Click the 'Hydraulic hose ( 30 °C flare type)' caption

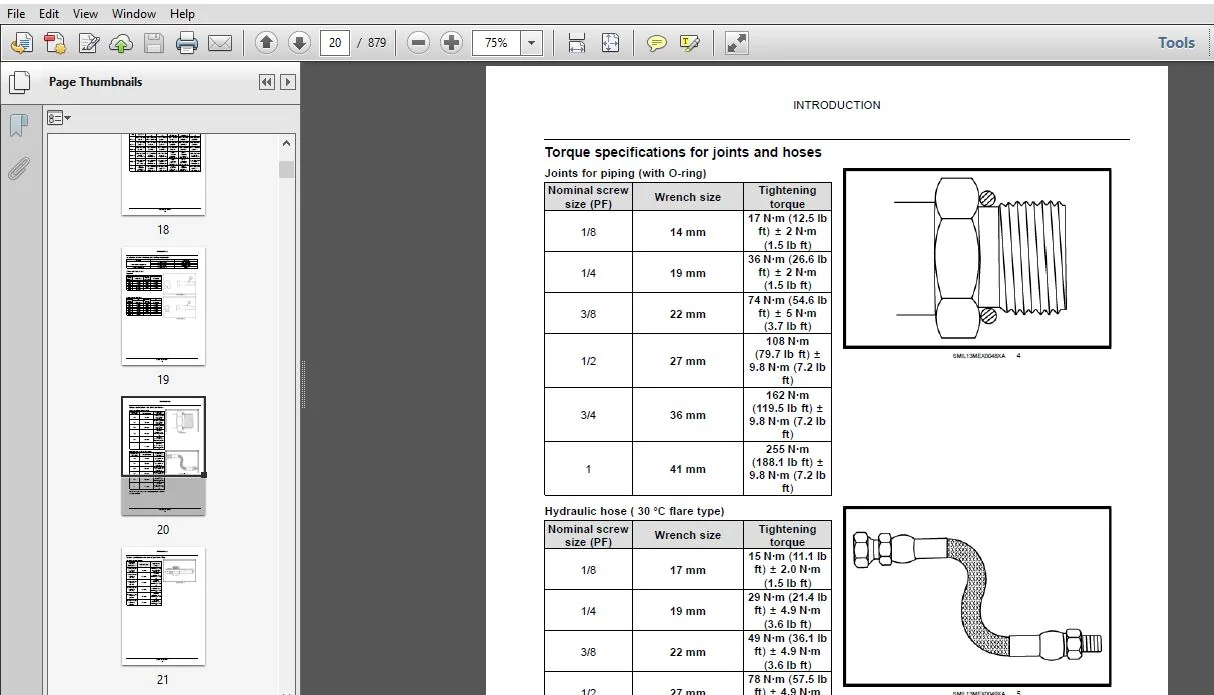click(x=634, y=511)
